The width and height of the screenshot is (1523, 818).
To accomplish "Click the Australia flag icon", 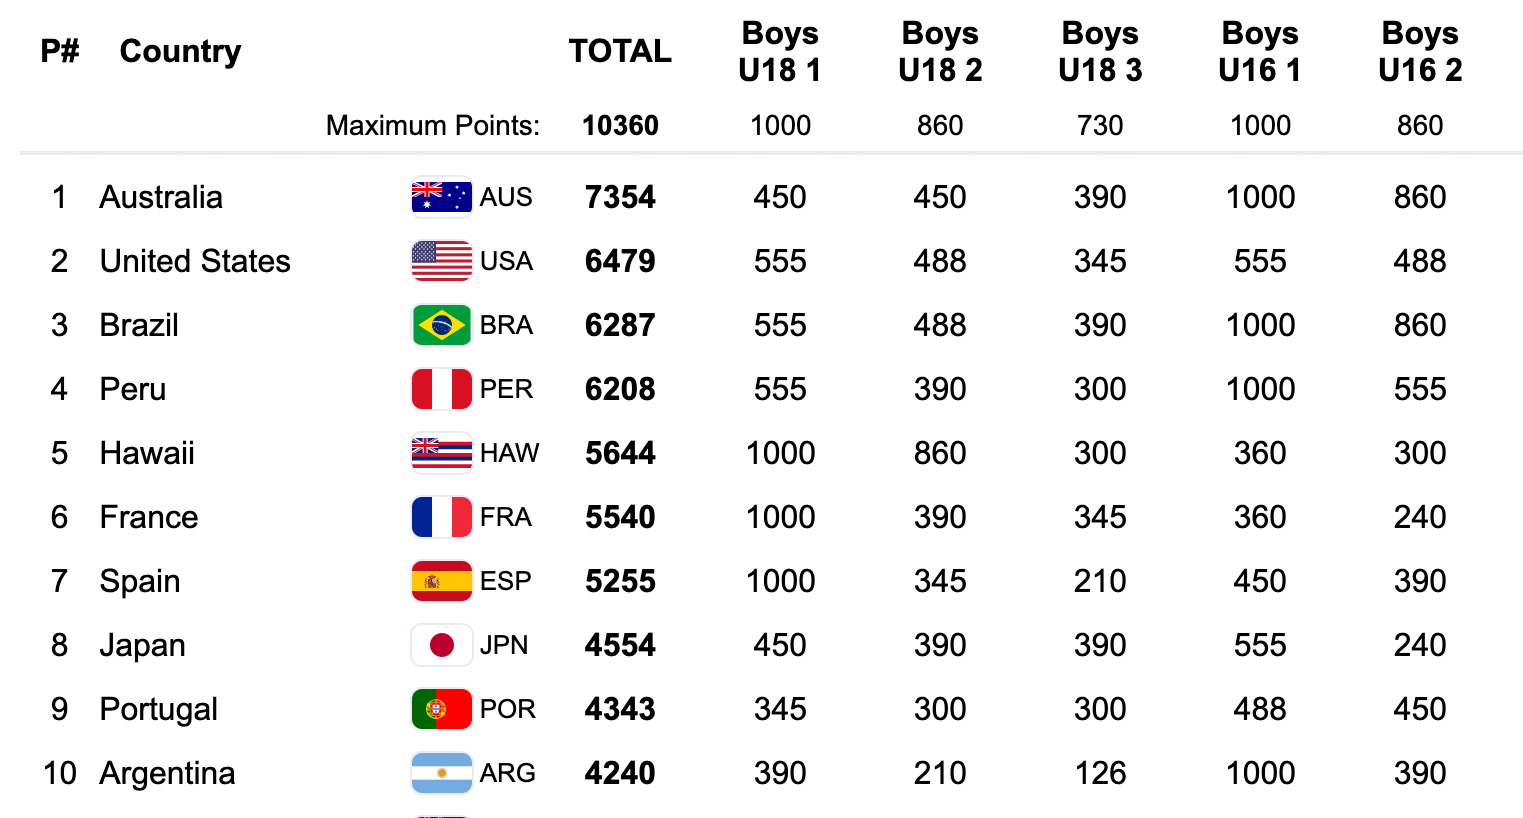I will [441, 197].
